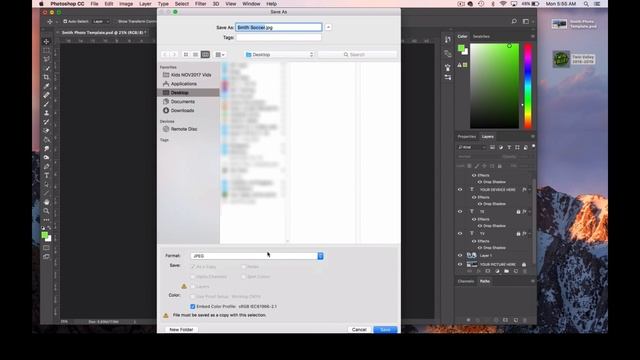
Task: Select the Hand tool
Action: click(46, 202)
